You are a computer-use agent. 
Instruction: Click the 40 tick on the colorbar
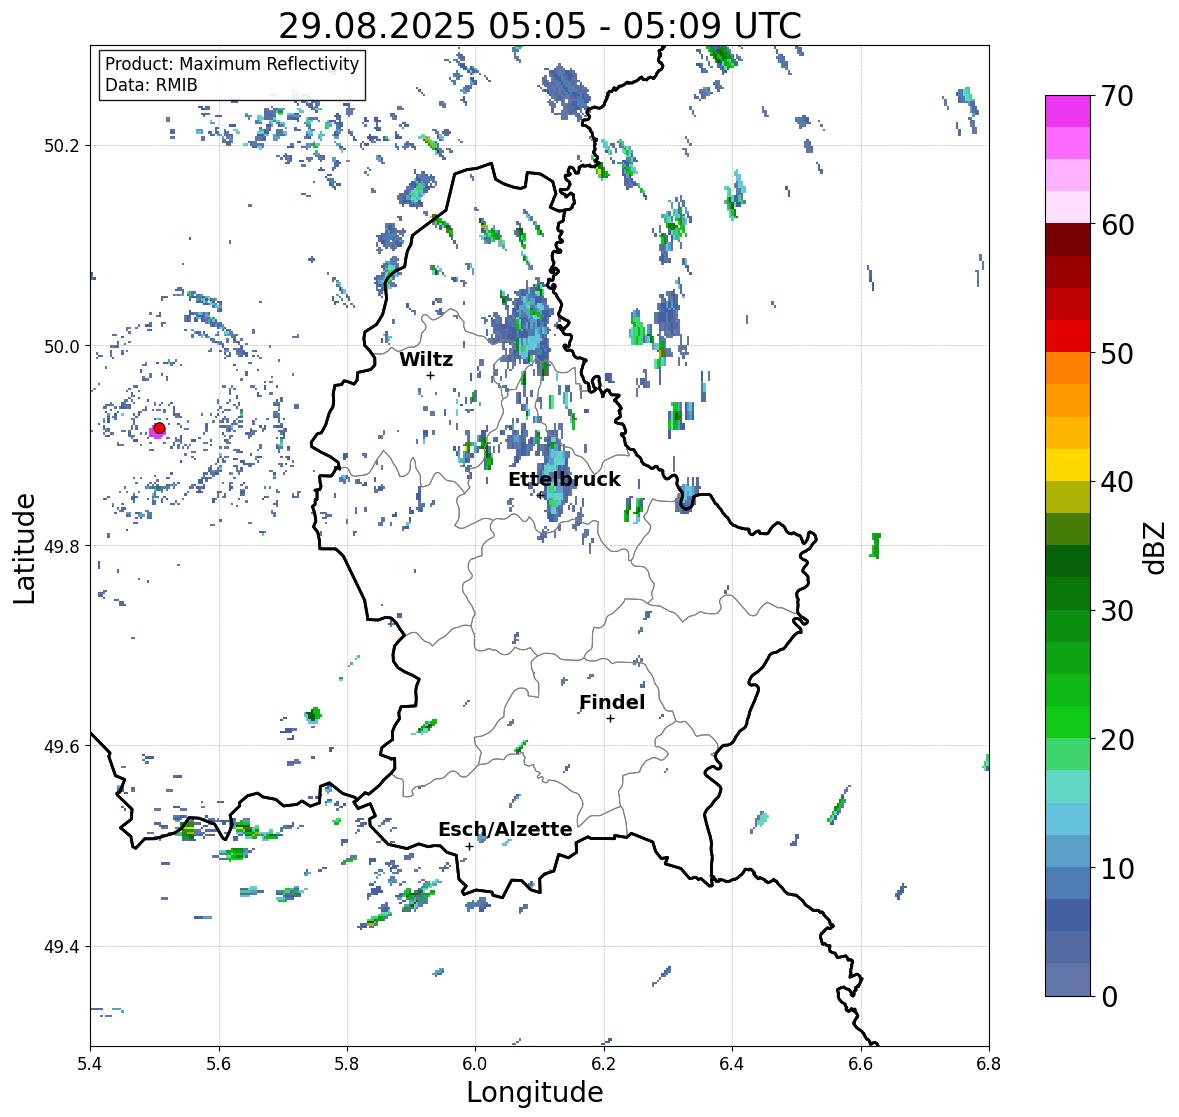1117,482
